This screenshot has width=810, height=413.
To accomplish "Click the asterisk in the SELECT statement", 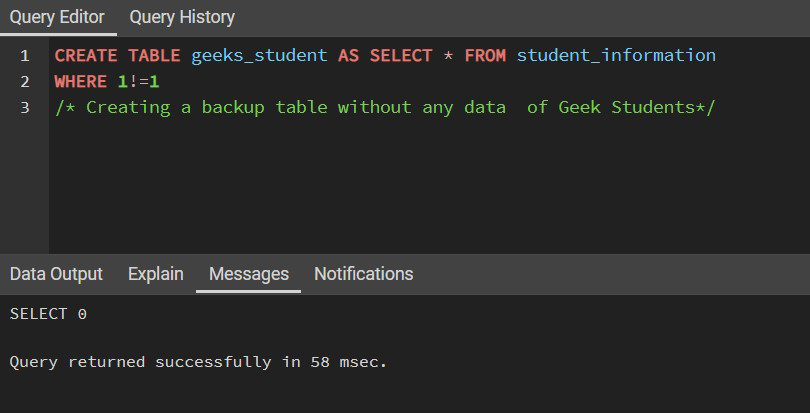I will 448,55.
